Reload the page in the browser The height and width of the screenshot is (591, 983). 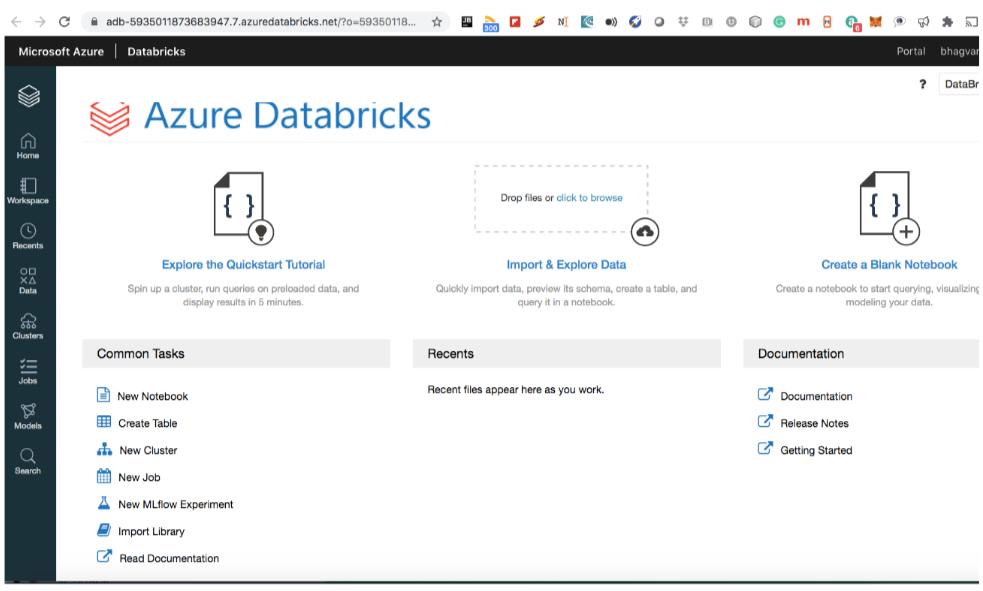(x=64, y=22)
